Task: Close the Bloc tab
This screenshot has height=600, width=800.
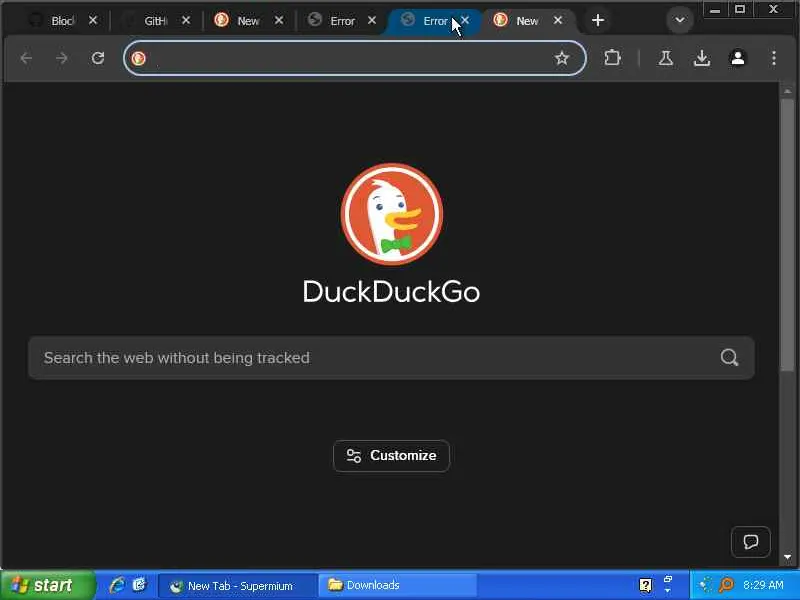Action: click(x=93, y=20)
